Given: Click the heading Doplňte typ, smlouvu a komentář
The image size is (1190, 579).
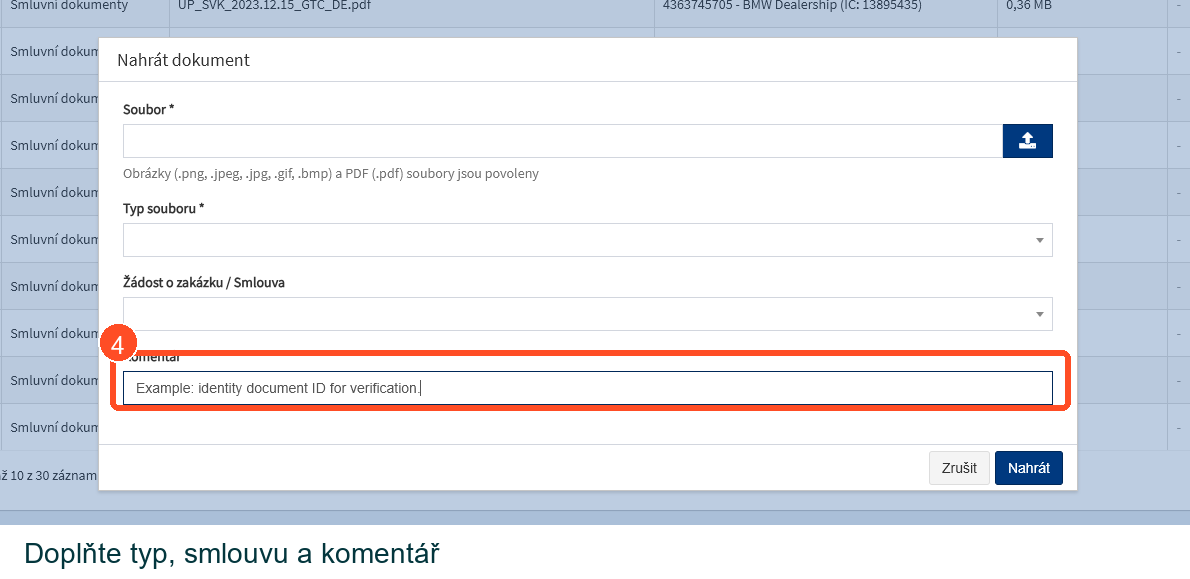Looking at the screenshot, I should (x=232, y=553).
